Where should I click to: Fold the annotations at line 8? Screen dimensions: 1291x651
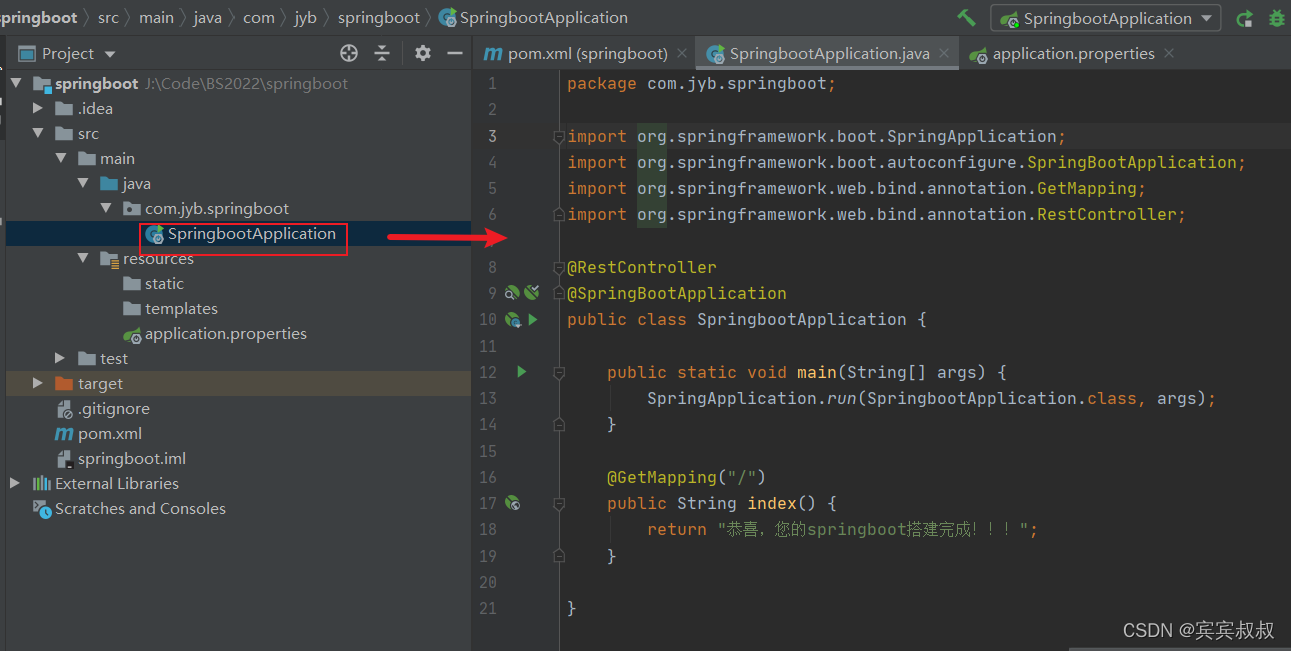[x=560, y=268]
